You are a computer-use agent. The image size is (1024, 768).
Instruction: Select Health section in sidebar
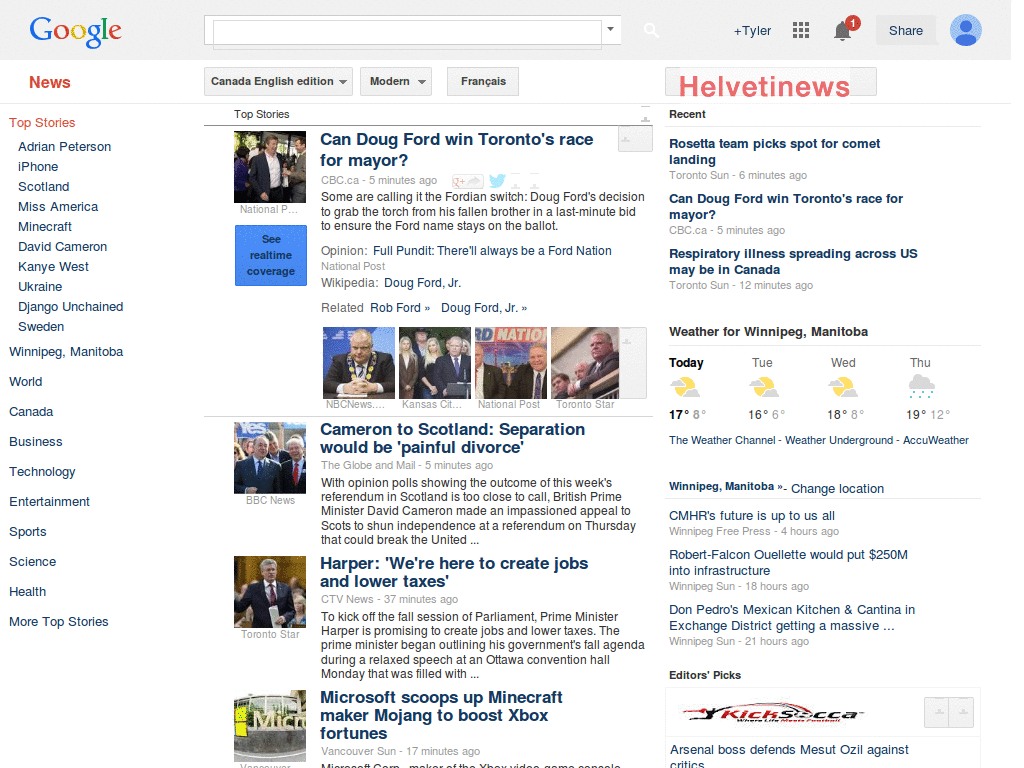(27, 592)
